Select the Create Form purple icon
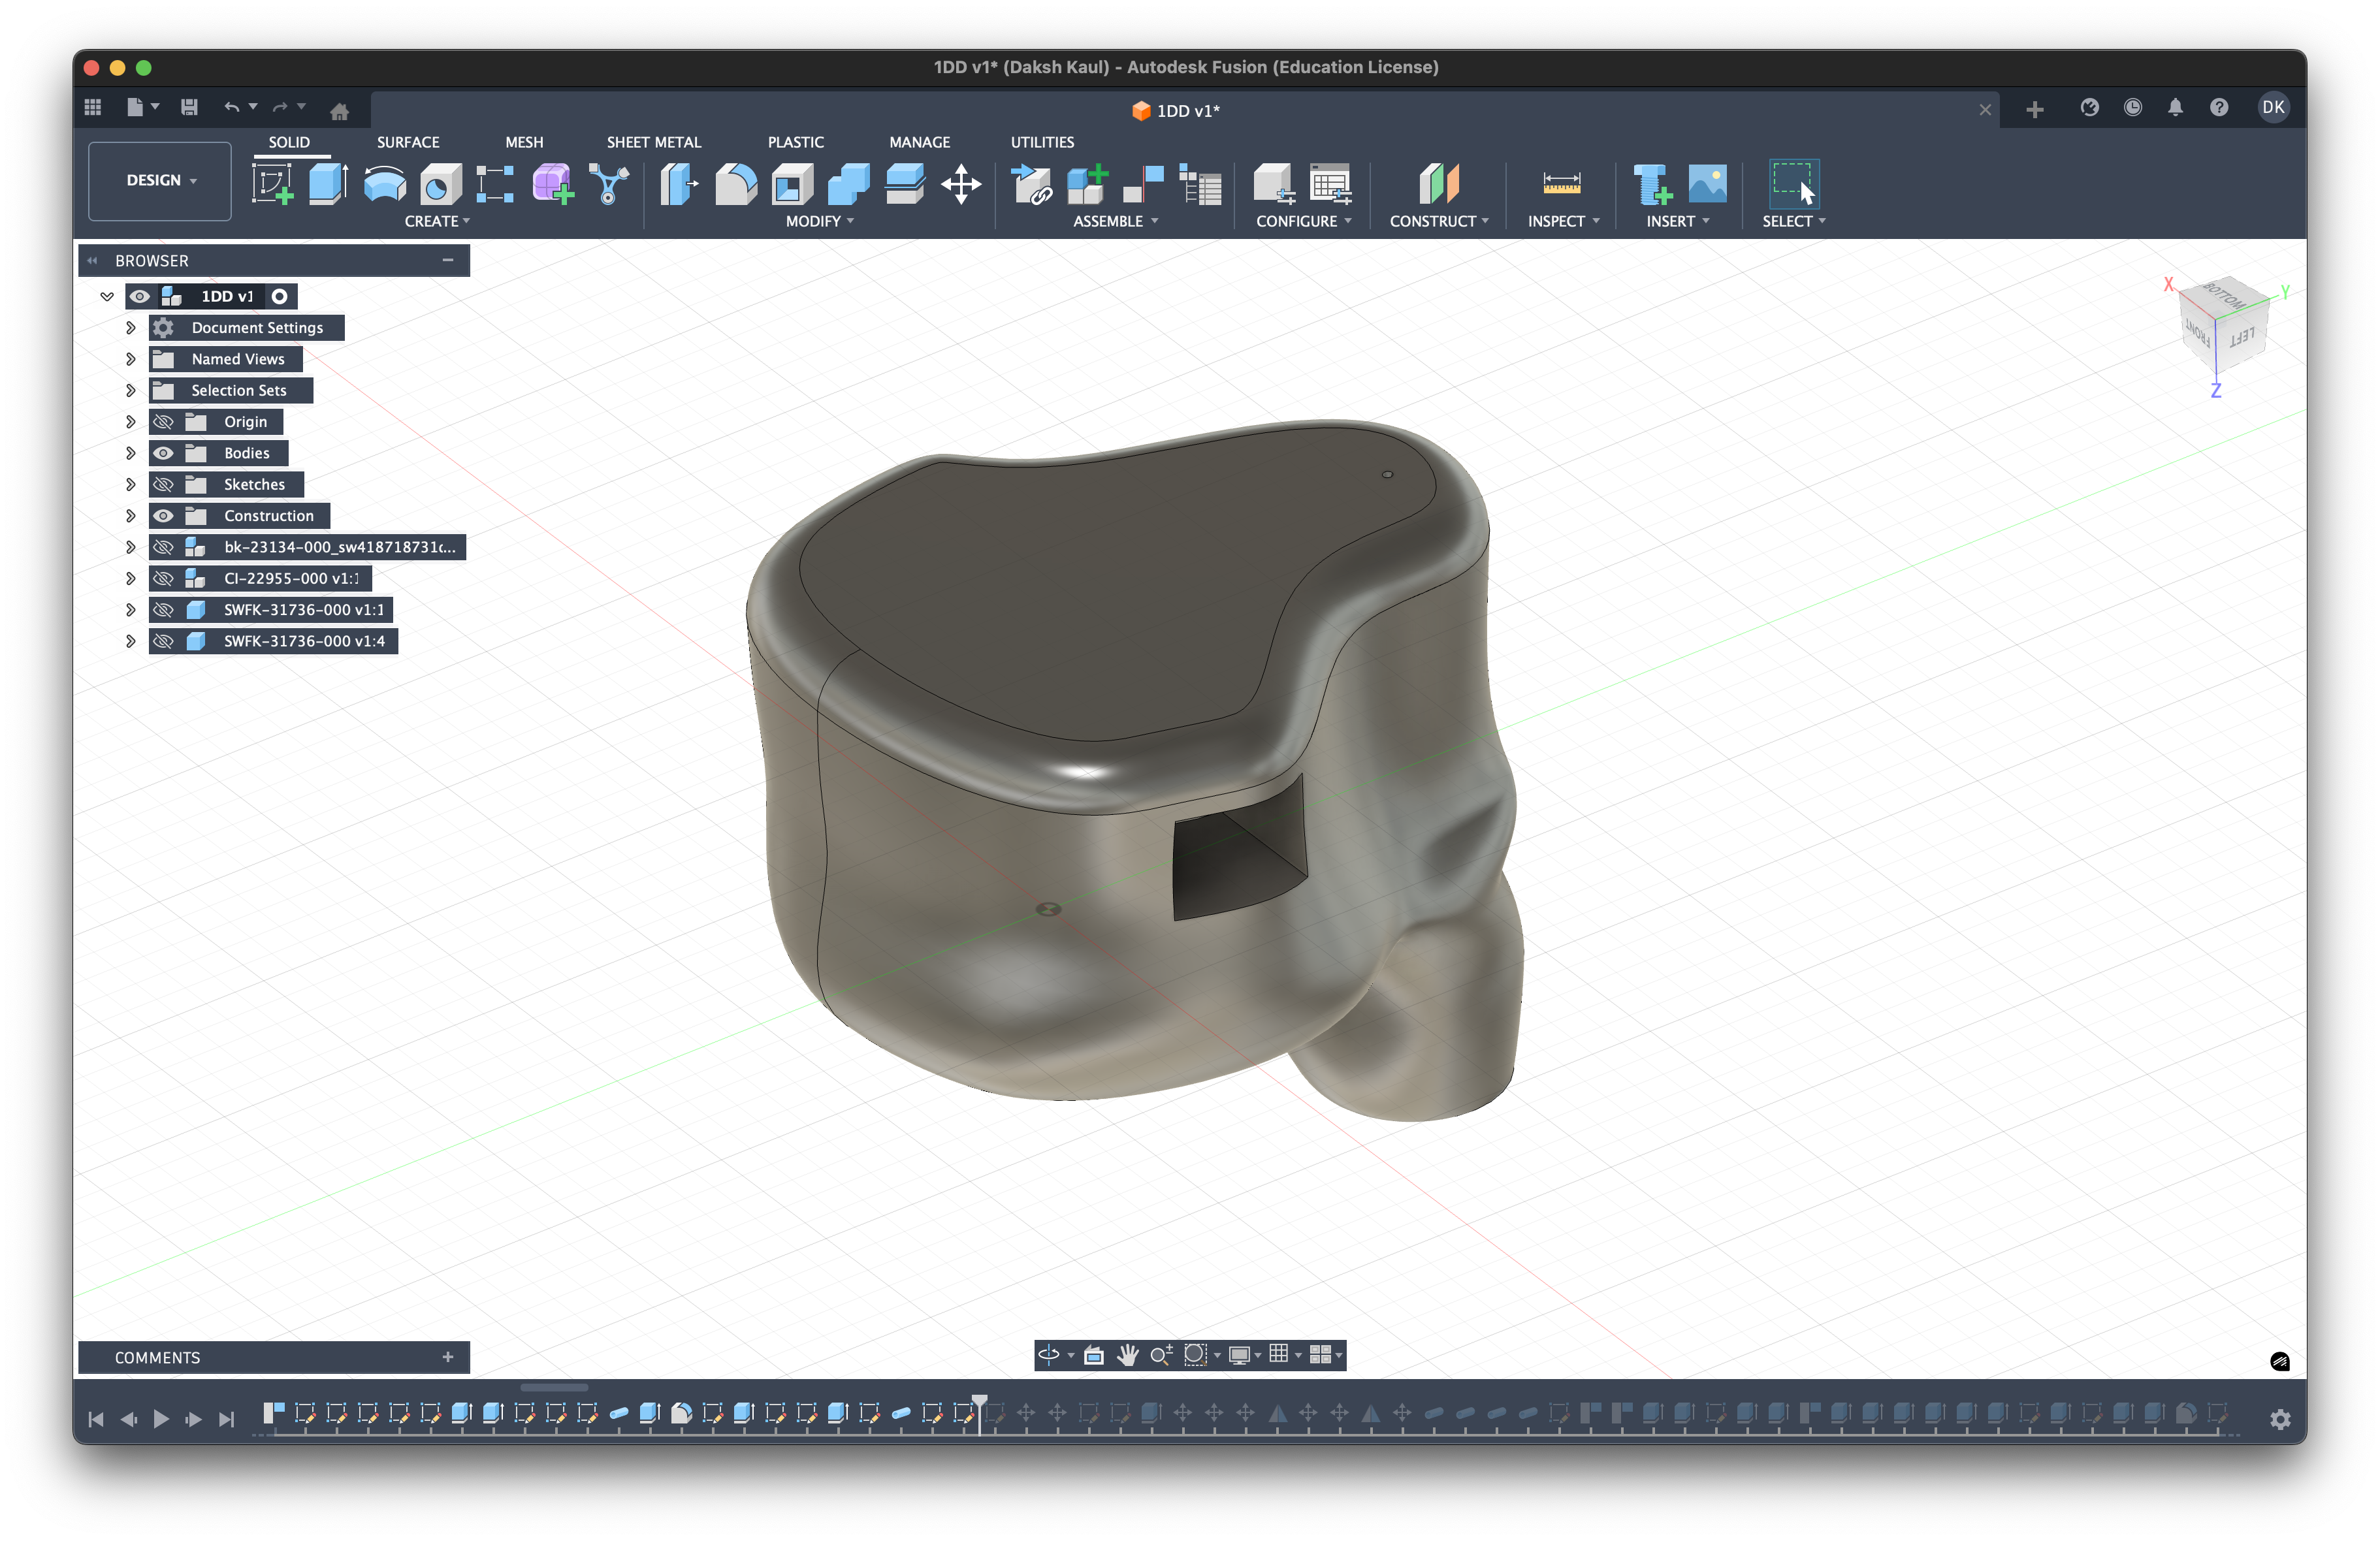 551,184
